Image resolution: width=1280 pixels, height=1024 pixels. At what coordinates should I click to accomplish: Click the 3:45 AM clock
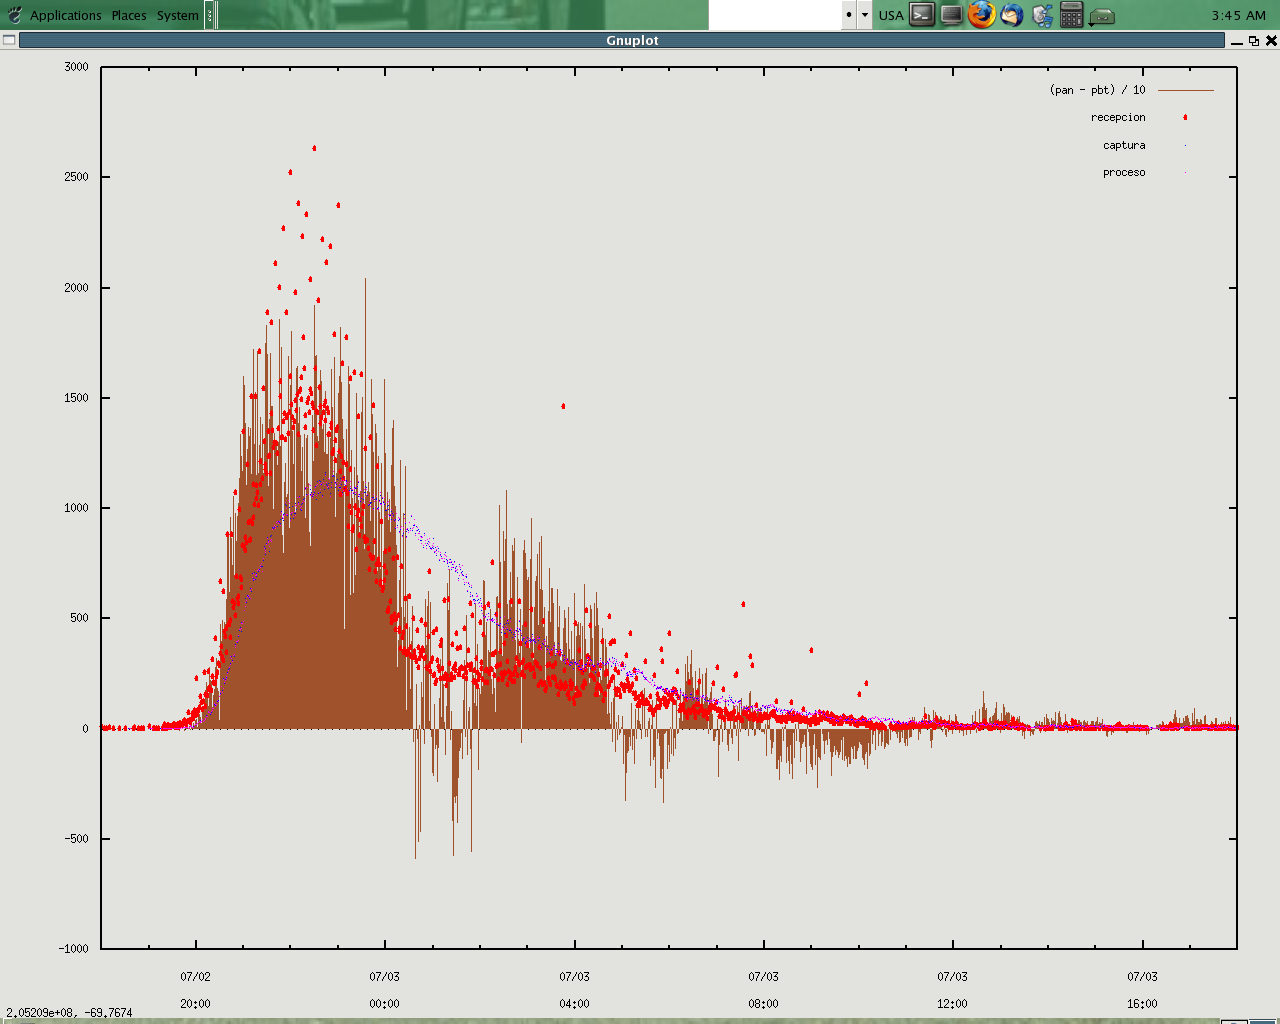pyautogui.click(x=1238, y=15)
